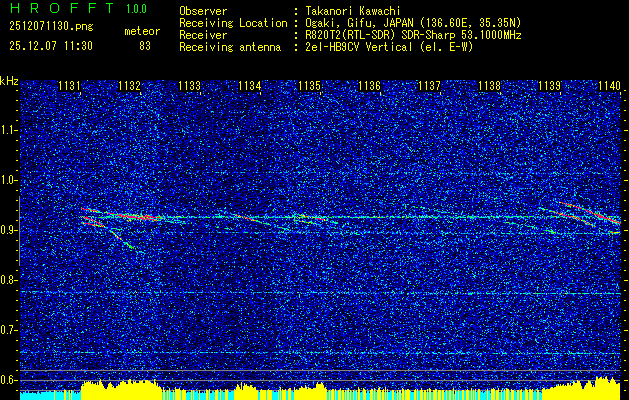The width and height of the screenshot is (629, 400).
Task: Click the meteor label
Action: (x=142, y=31)
